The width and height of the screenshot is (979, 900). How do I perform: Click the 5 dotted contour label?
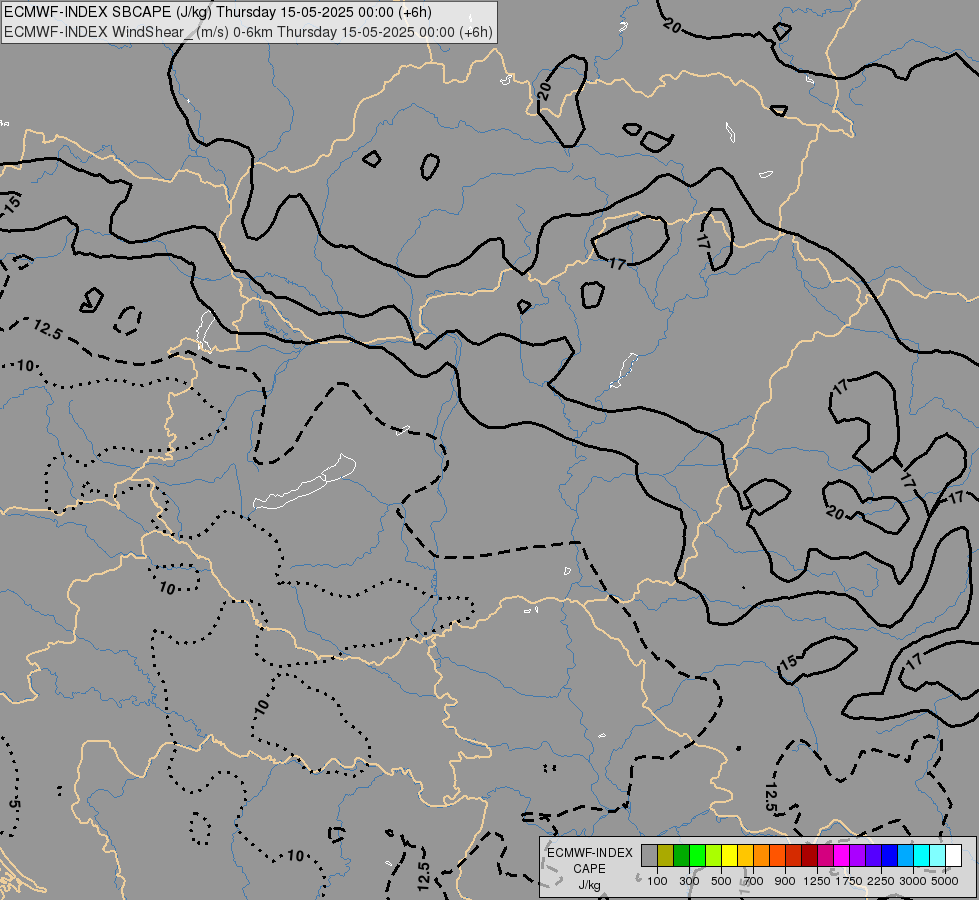pyautogui.click(x=15, y=806)
